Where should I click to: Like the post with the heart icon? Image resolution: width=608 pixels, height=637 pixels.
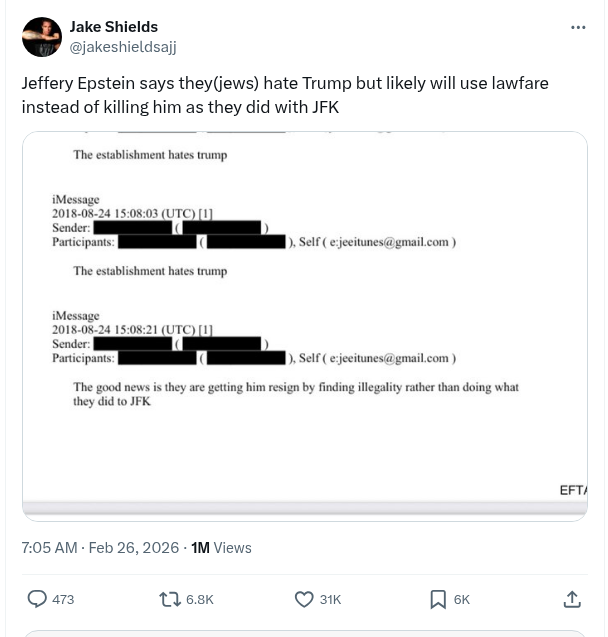tap(304, 599)
